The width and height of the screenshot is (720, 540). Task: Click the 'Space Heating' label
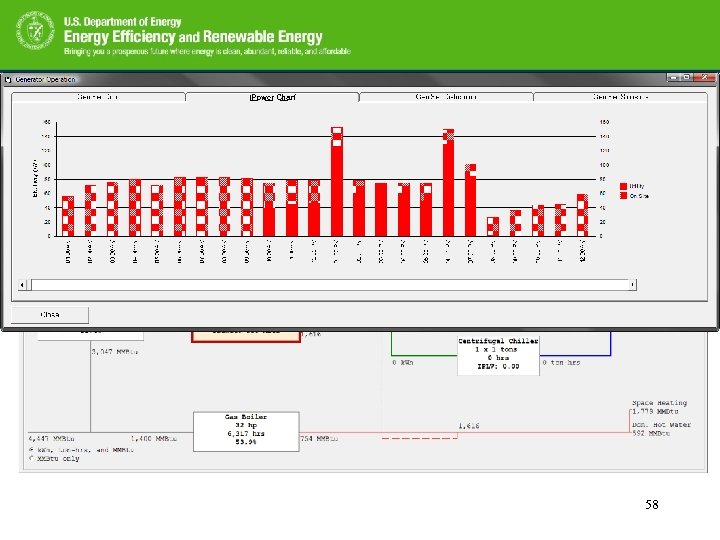(659, 403)
